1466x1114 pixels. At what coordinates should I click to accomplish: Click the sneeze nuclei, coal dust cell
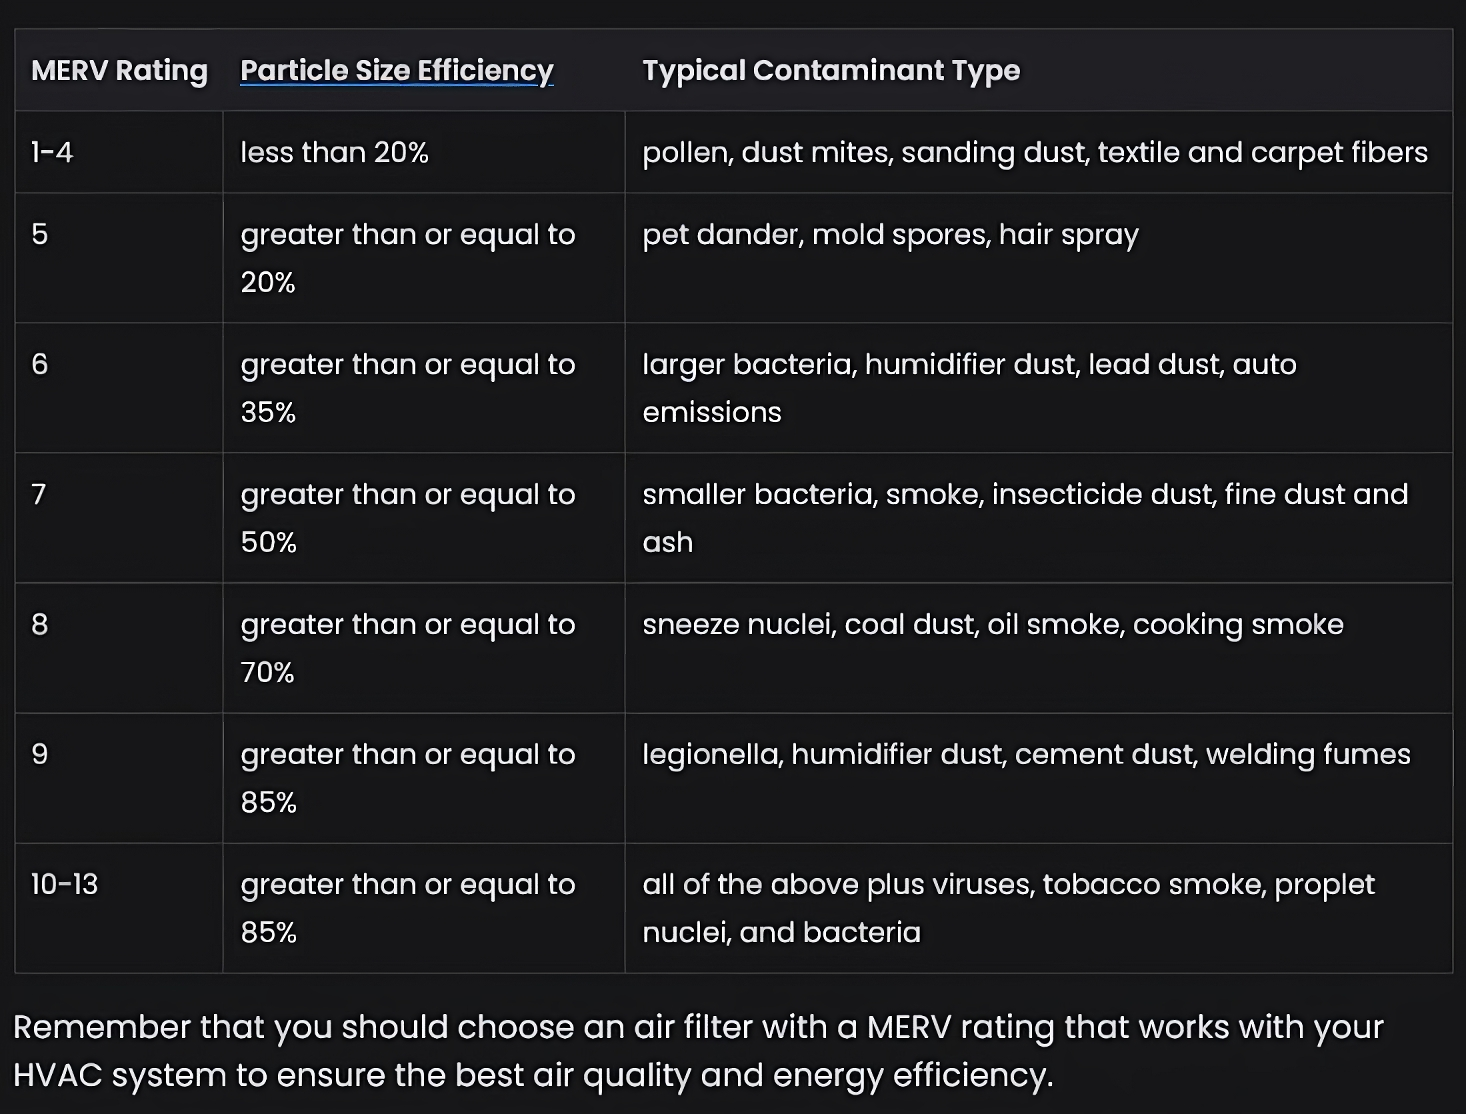[x=992, y=624]
